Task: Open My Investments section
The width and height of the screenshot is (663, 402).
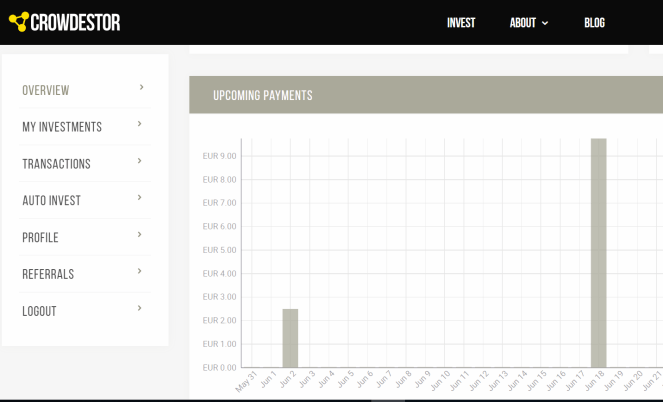Action: pos(62,127)
